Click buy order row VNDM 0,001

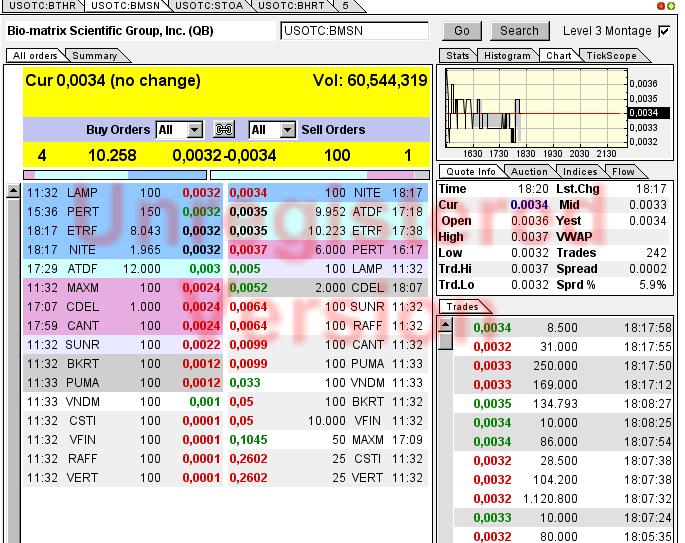tap(123, 402)
